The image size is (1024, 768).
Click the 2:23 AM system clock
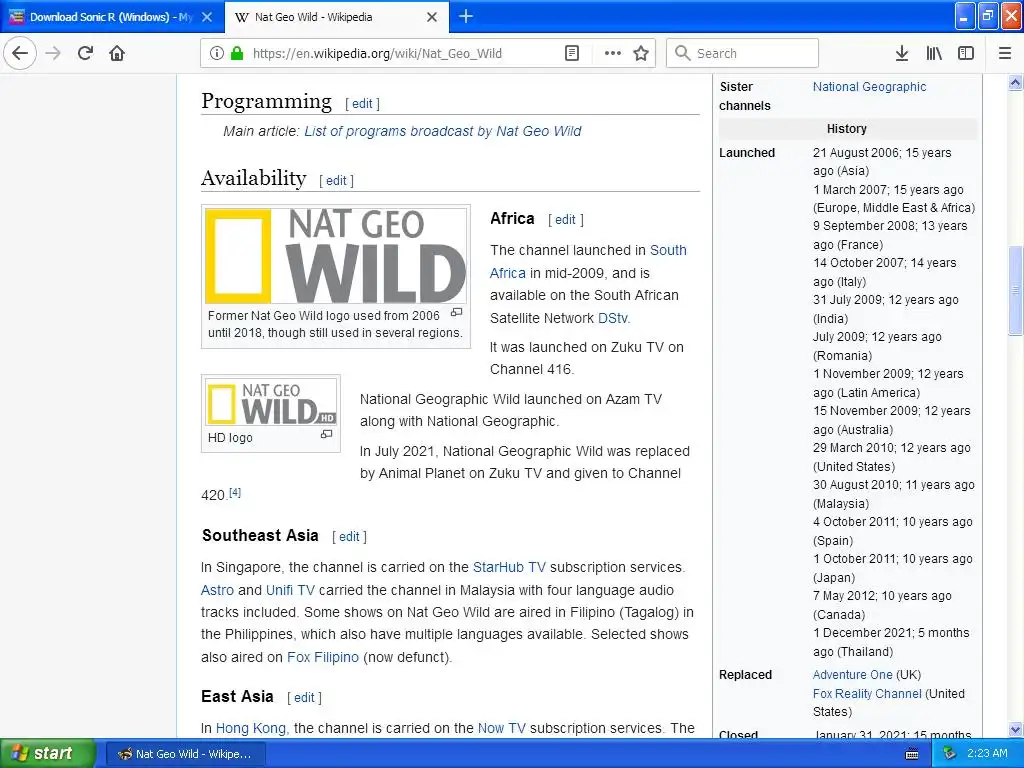[x=987, y=754]
